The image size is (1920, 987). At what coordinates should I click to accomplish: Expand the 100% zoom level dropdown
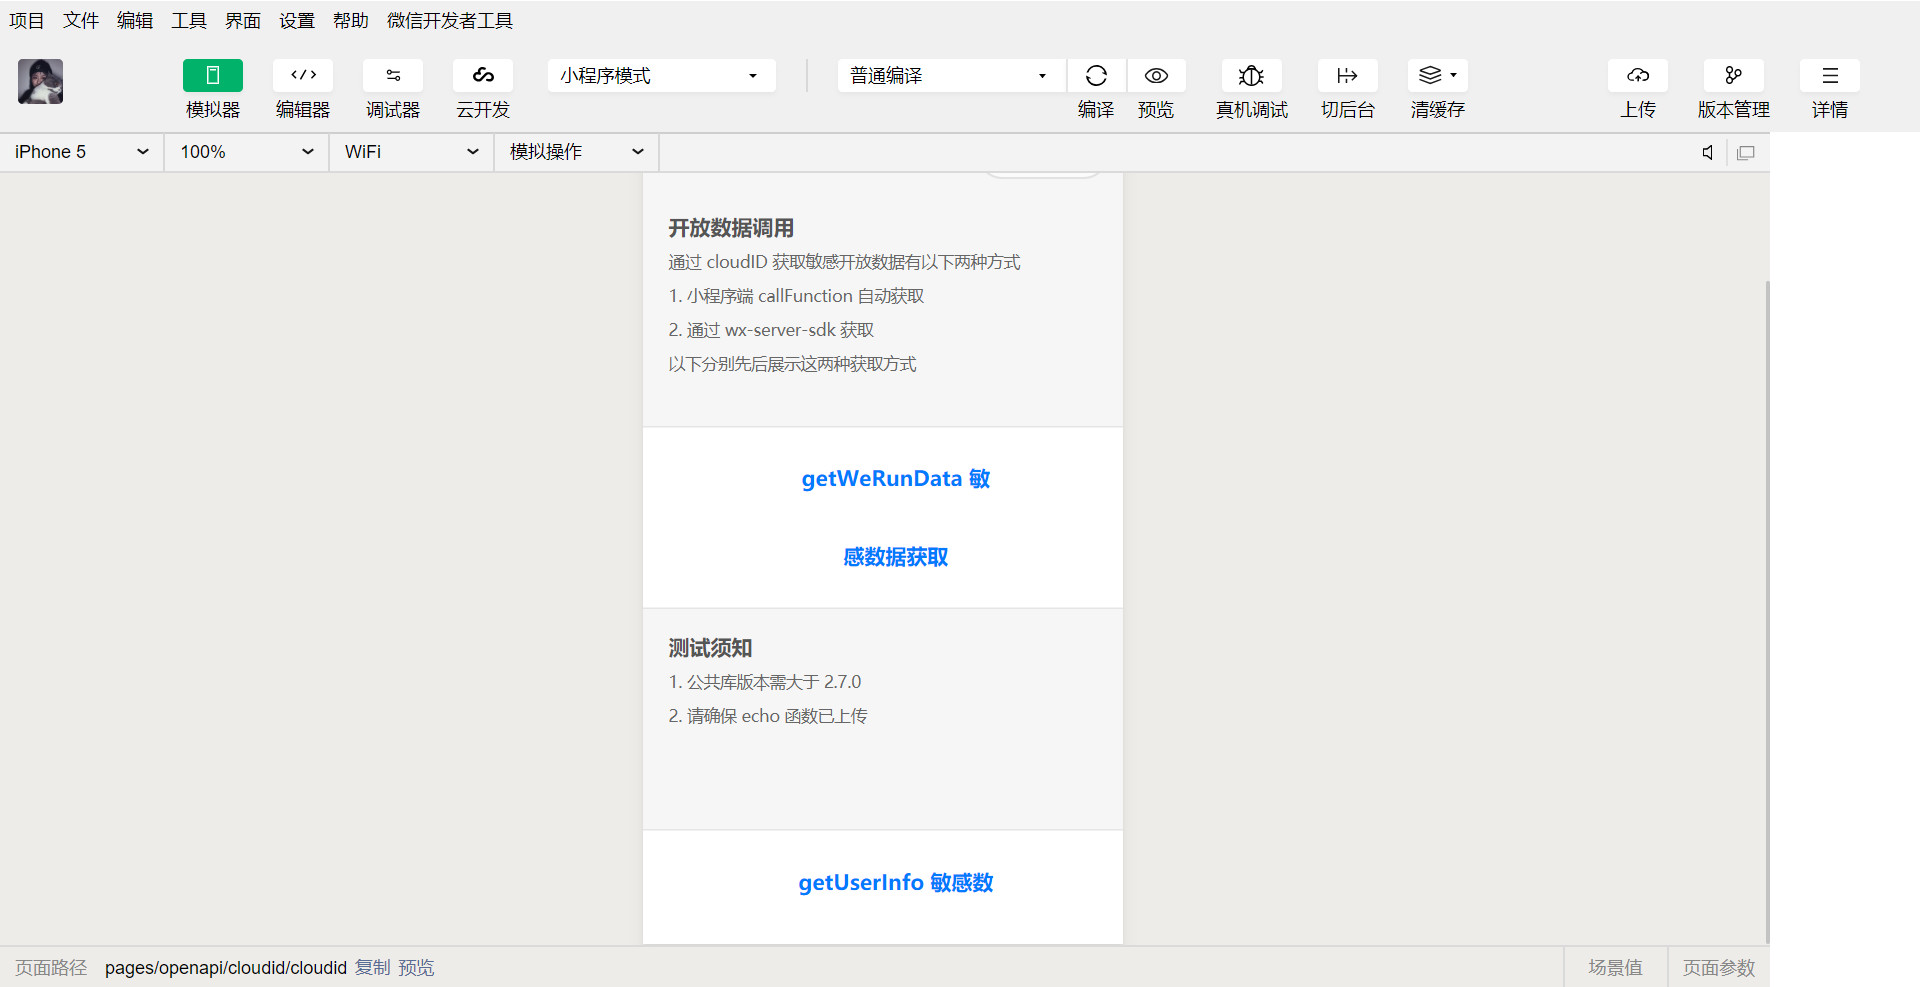247,152
